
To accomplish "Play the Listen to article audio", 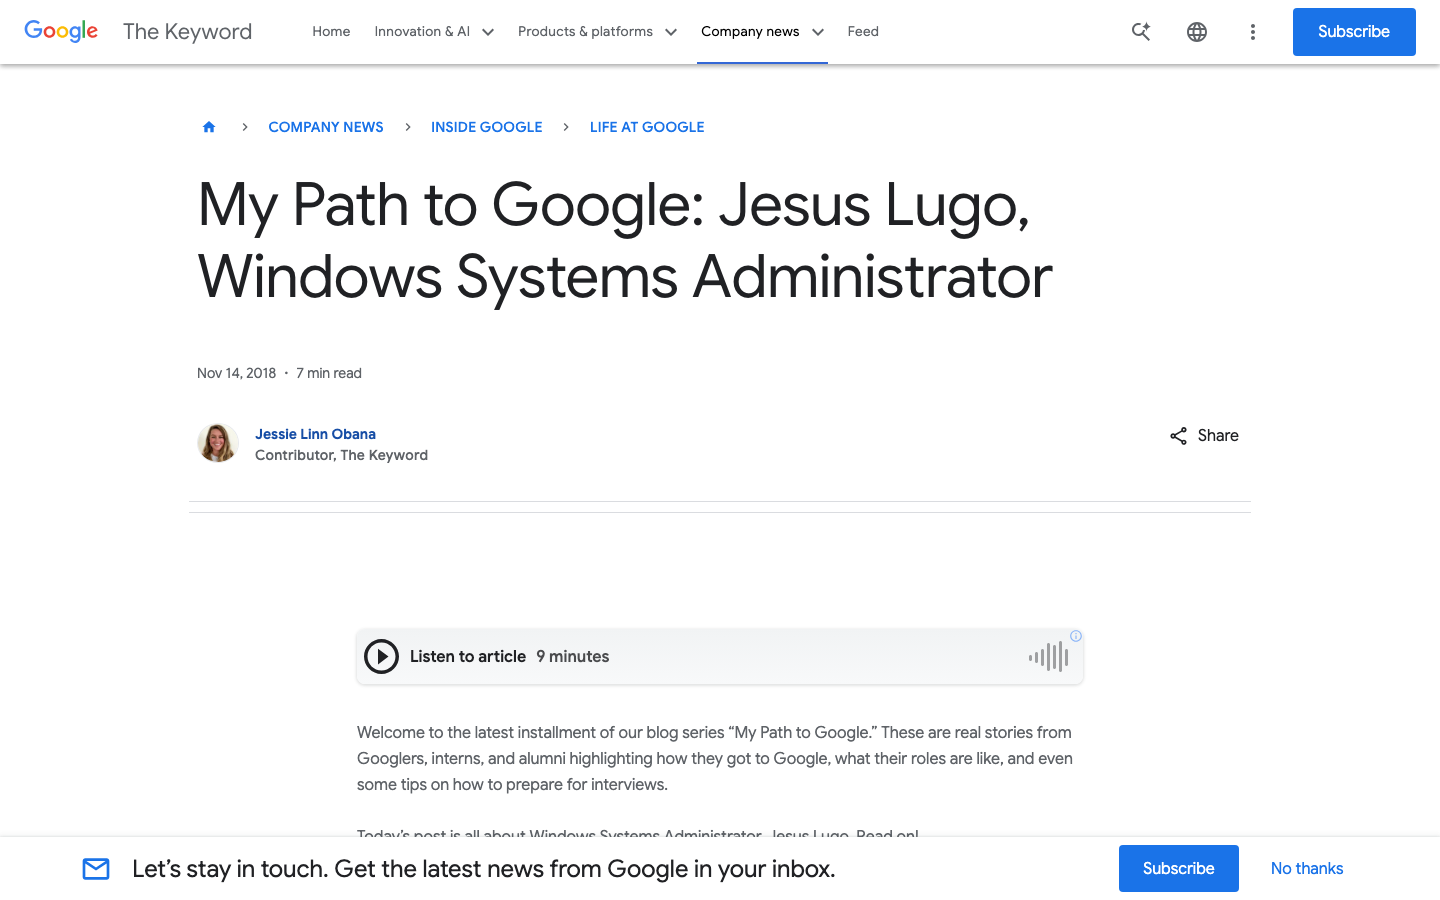I will click(x=381, y=657).
